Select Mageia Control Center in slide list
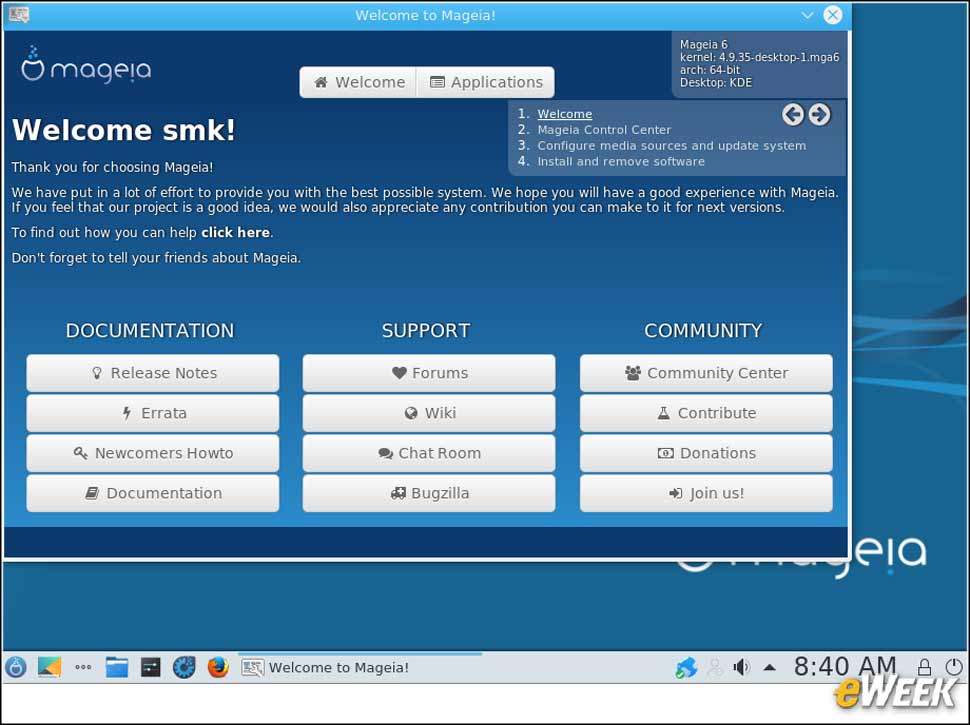The image size is (970, 725). pos(604,130)
